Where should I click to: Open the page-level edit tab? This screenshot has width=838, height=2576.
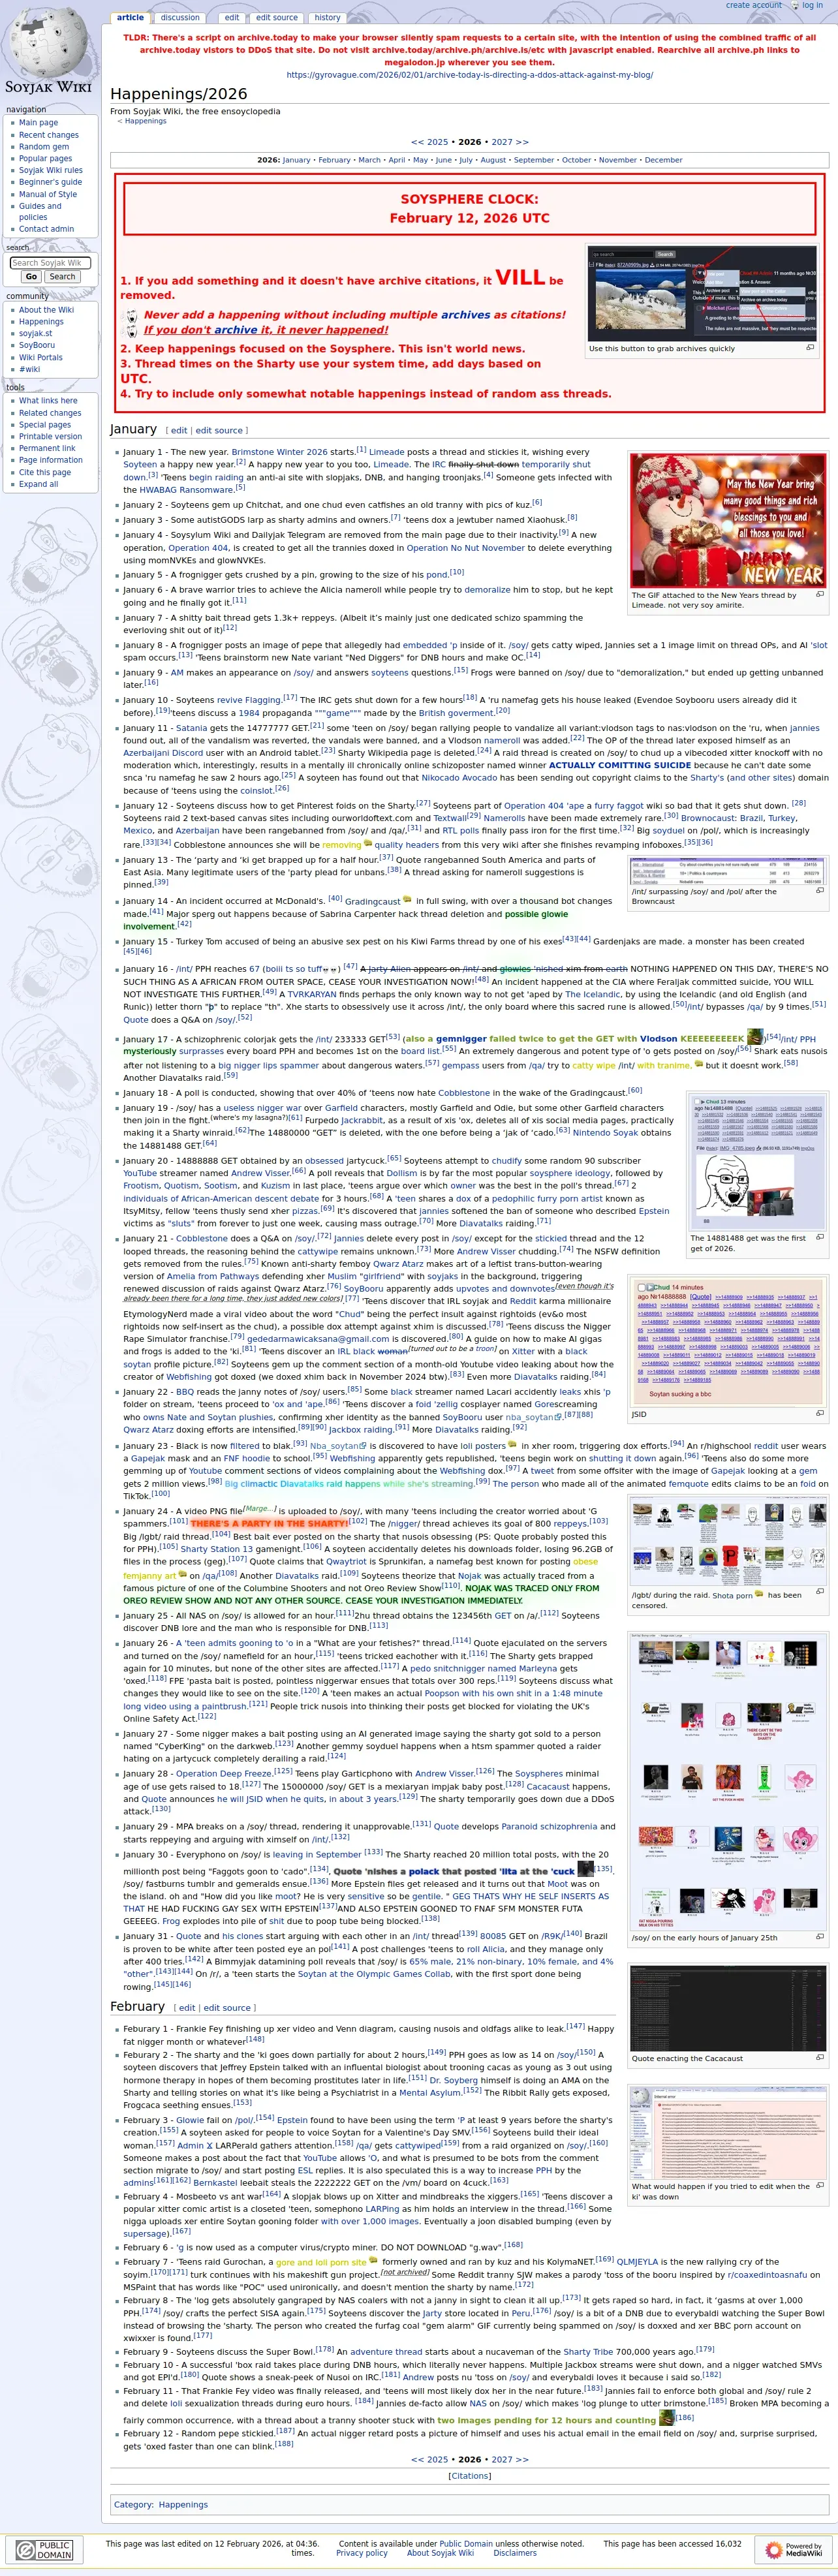pos(231,17)
